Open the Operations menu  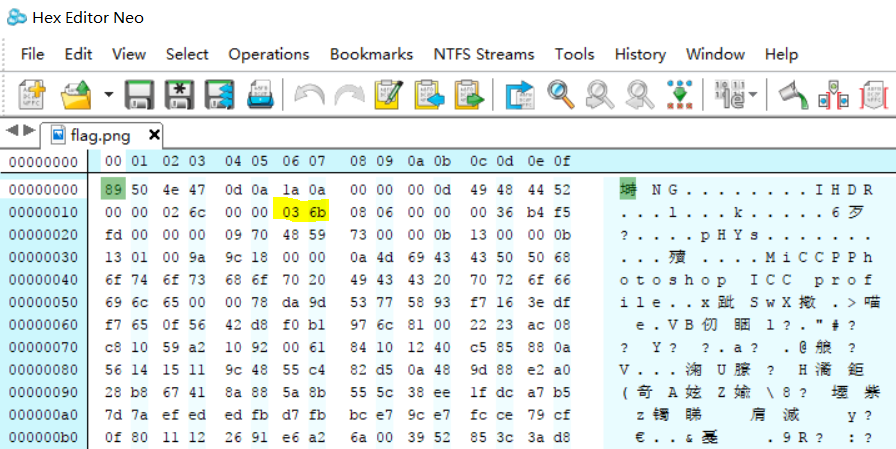tap(269, 54)
